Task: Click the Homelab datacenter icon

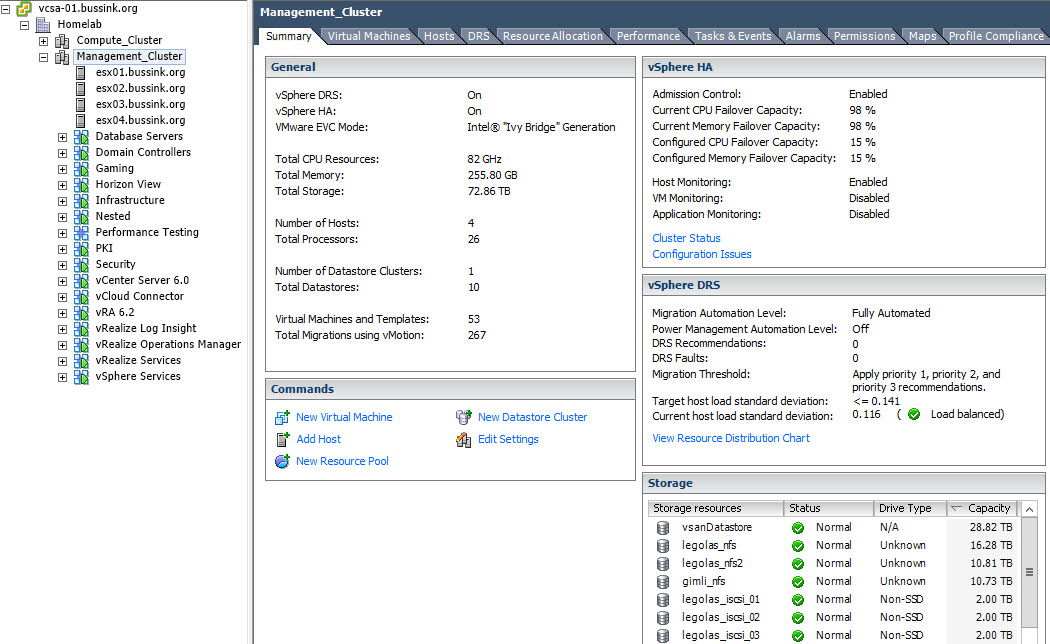Action: pos(44,25)
